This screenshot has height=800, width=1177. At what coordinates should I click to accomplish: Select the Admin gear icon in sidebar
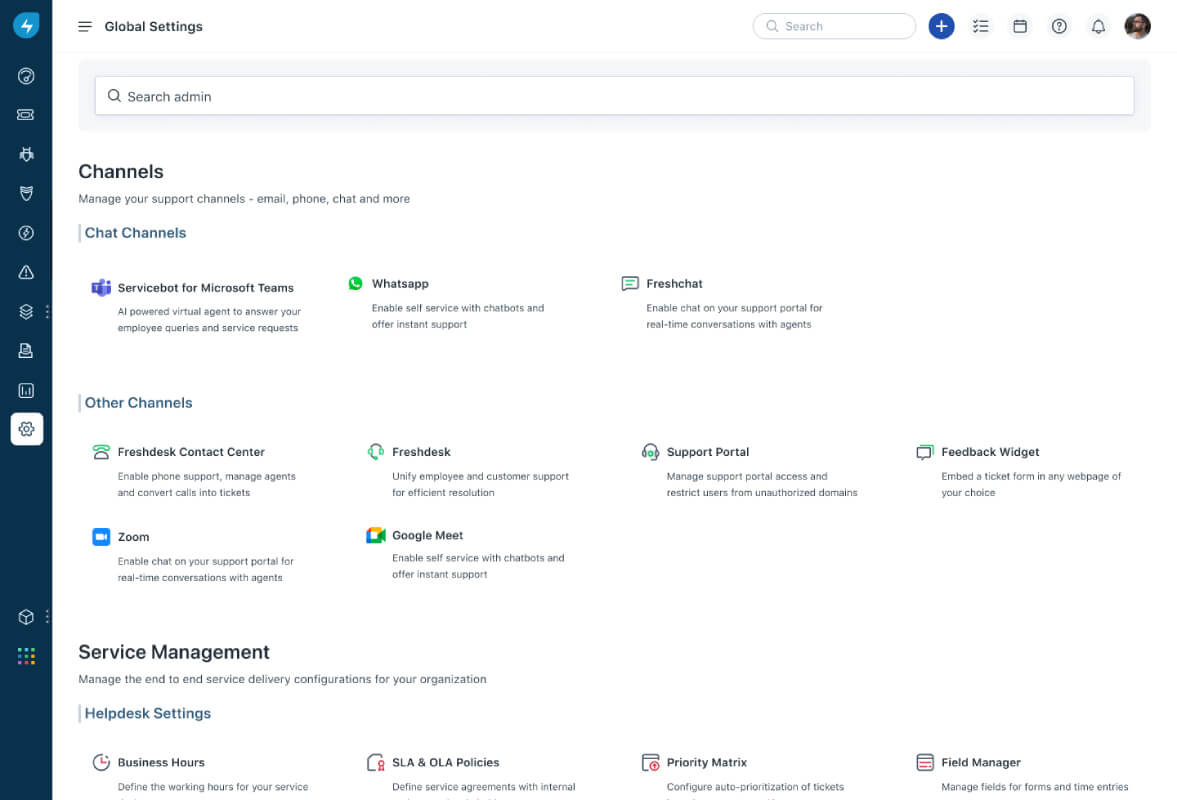26,429
